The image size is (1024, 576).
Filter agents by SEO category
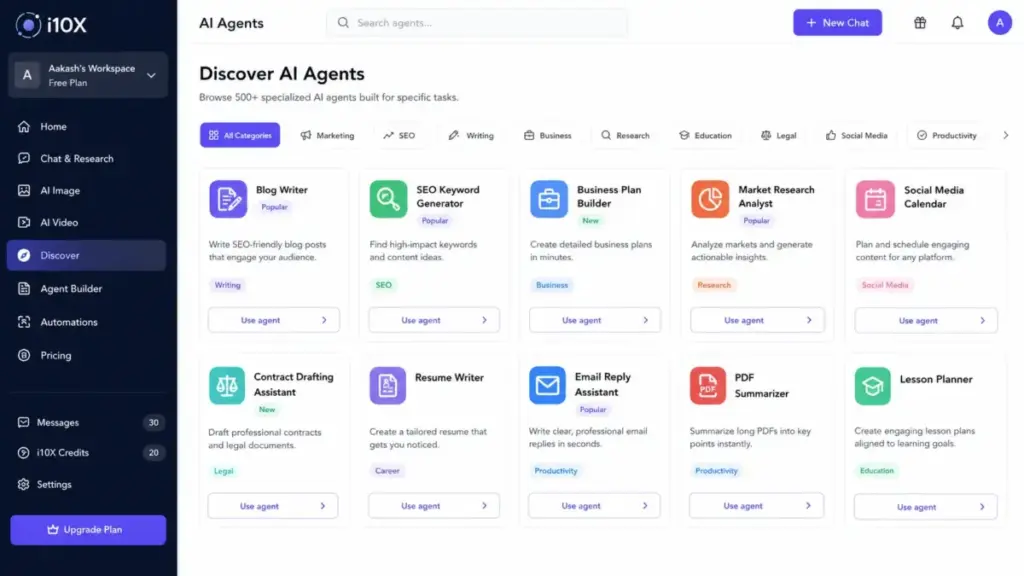[x=399, y=135]
